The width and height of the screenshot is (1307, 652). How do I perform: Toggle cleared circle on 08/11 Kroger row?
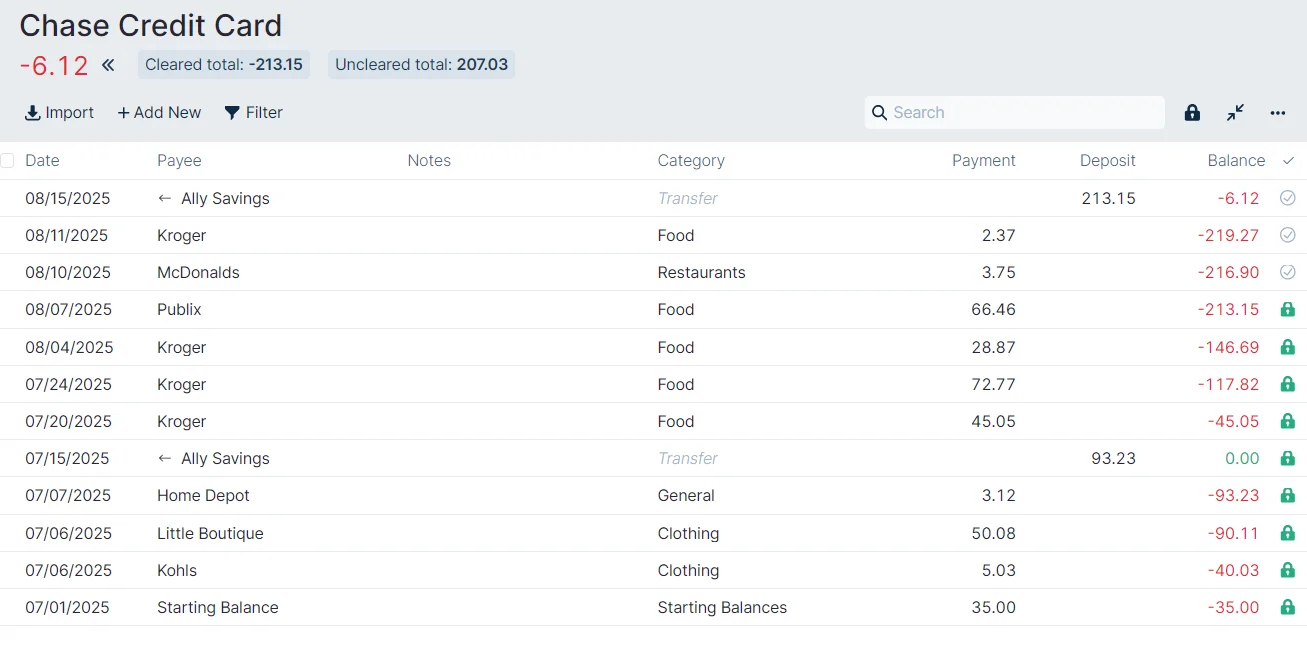point(1288,235)
